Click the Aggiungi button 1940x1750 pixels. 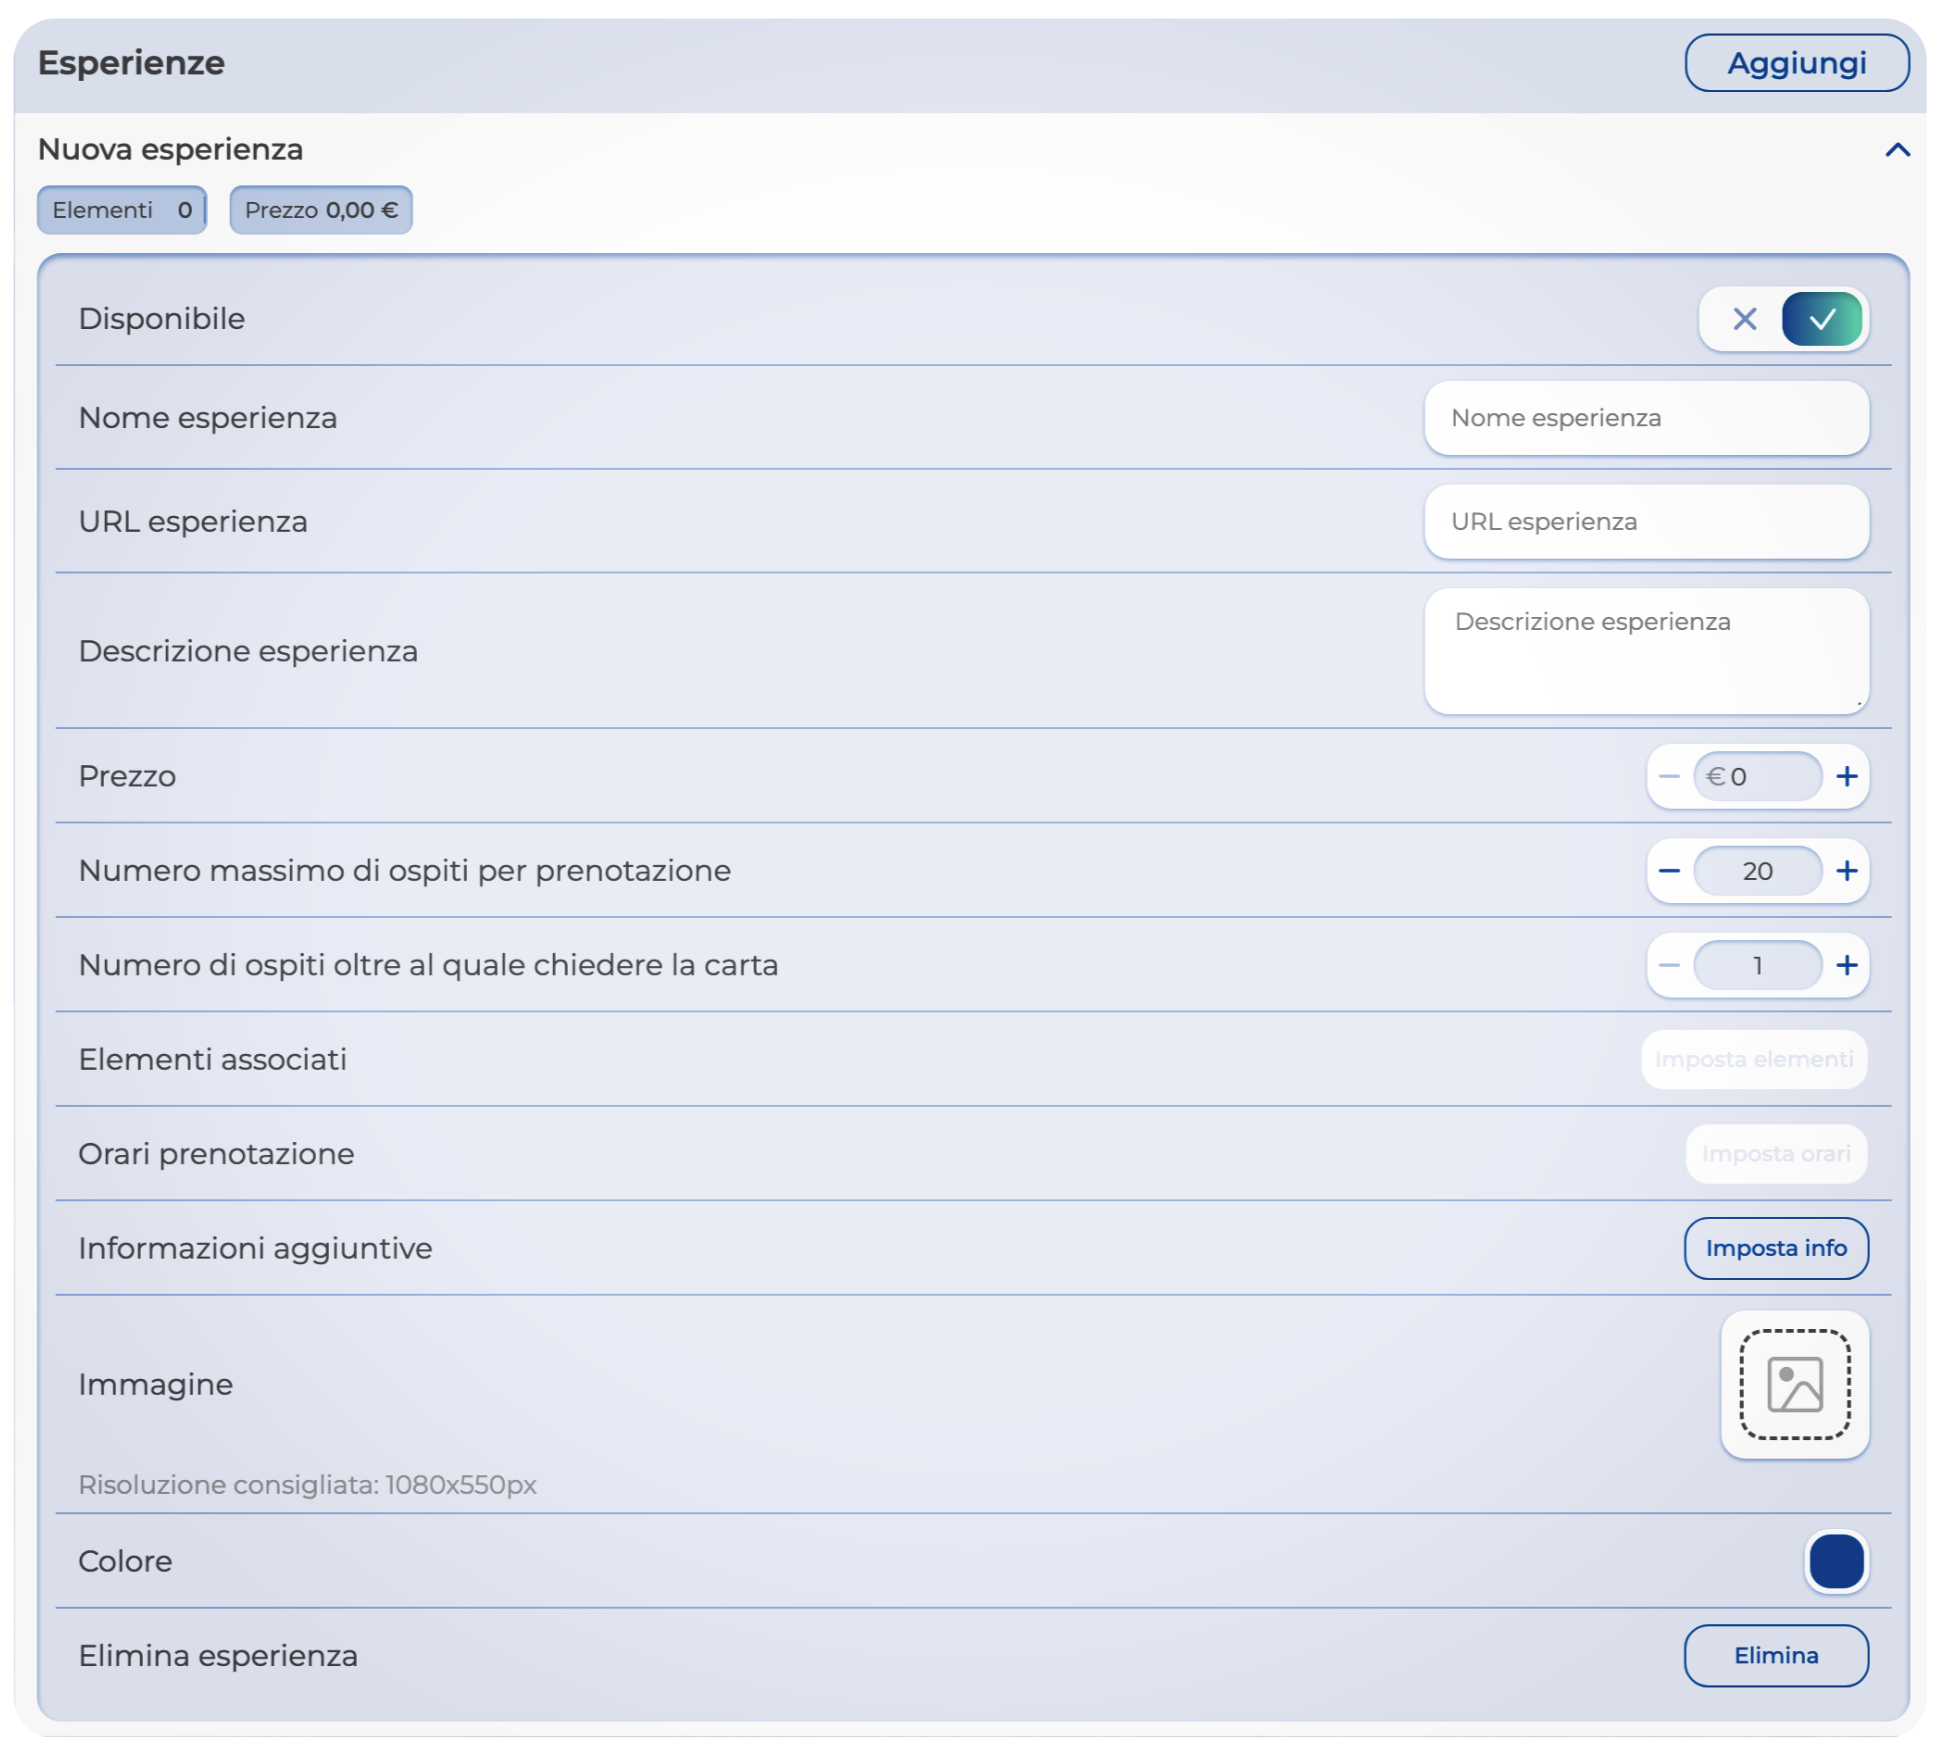coord(1796,63)
